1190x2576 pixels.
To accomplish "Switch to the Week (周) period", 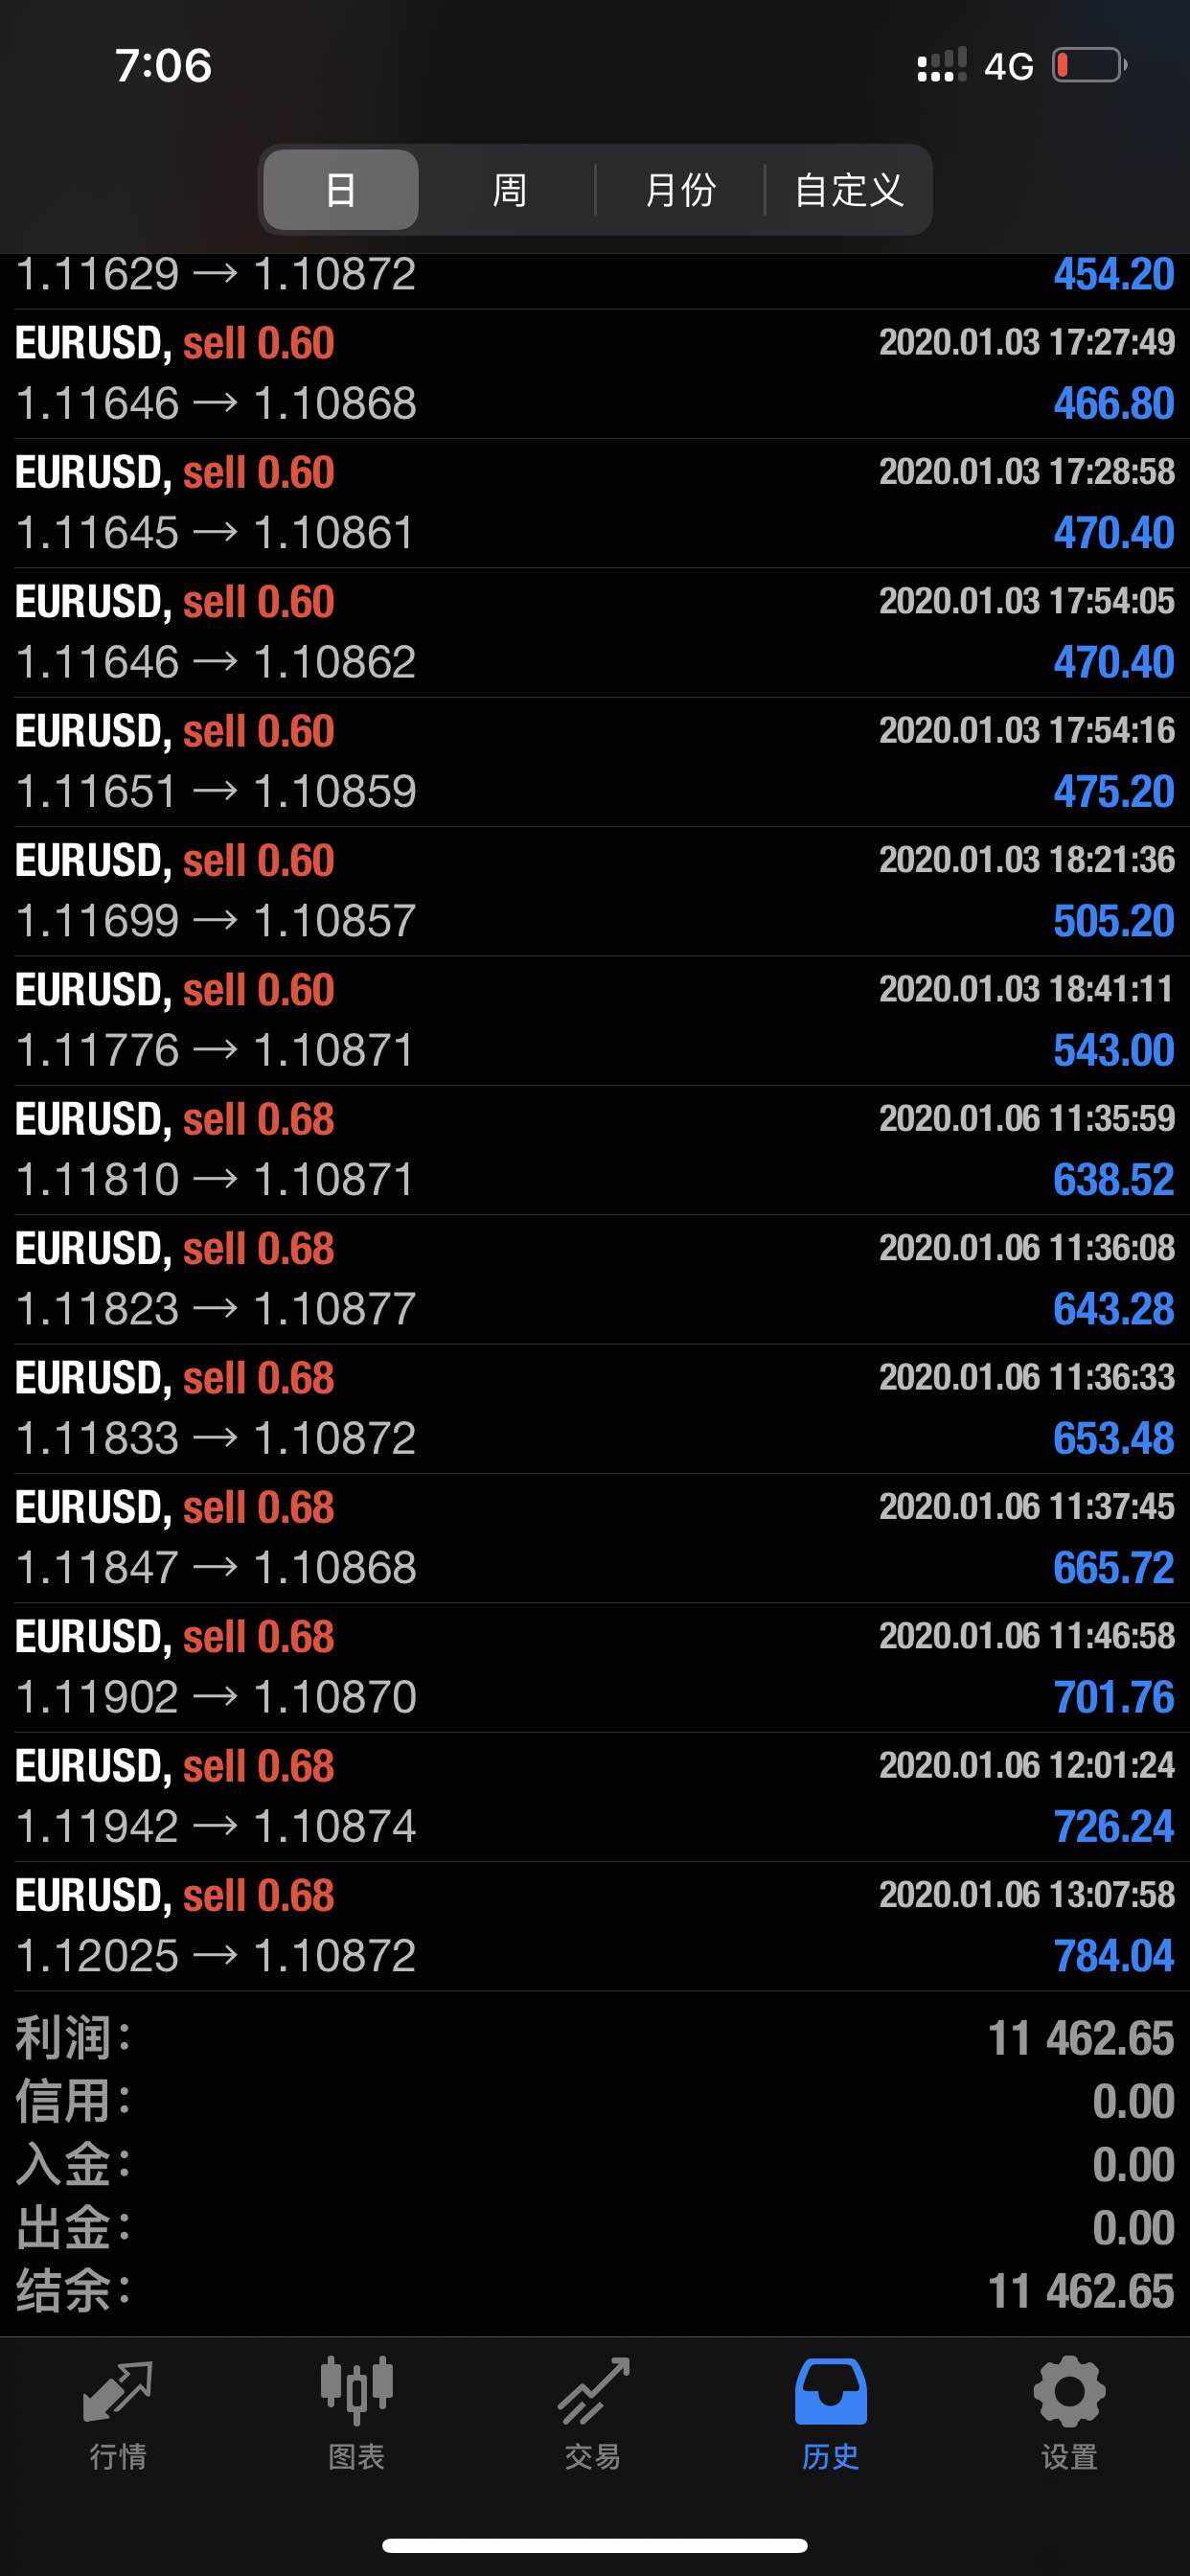I will (x=509, y=190).
